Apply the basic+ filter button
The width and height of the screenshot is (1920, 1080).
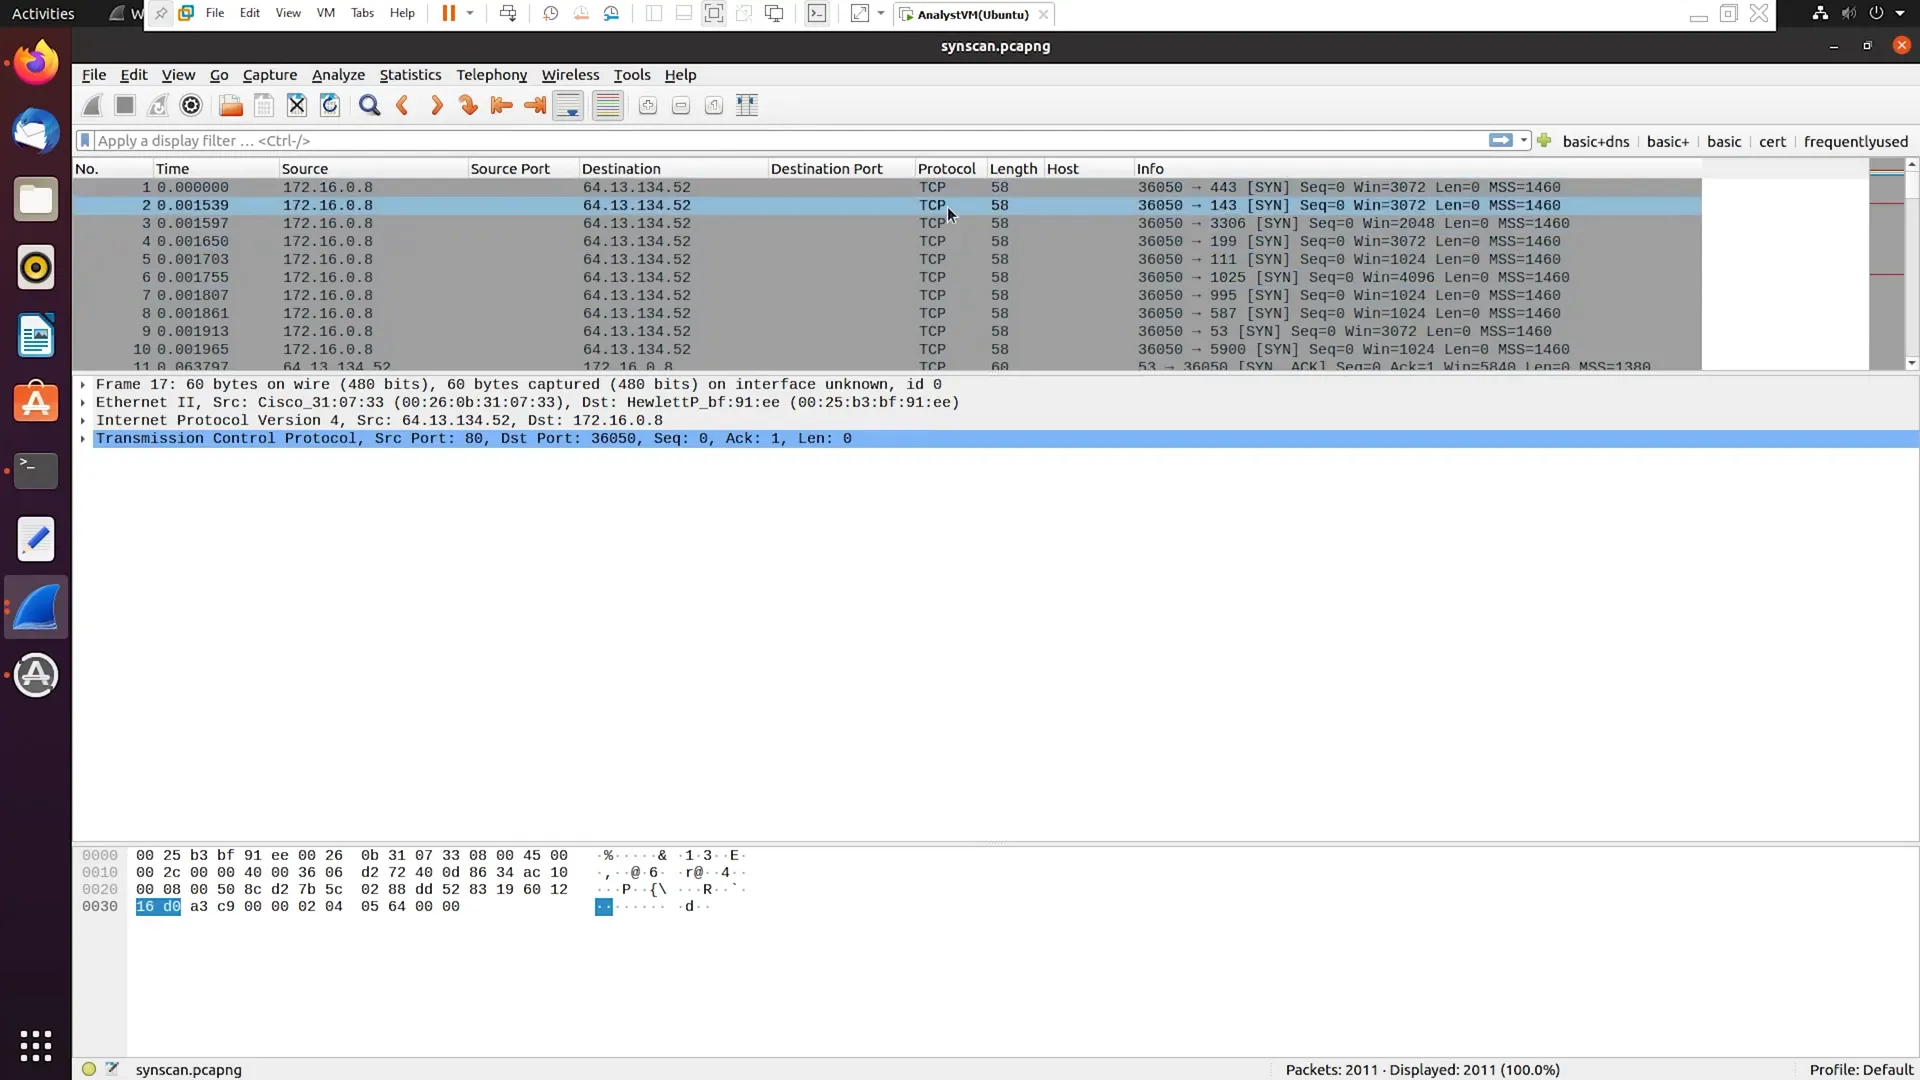click(x=1668, y=141)
